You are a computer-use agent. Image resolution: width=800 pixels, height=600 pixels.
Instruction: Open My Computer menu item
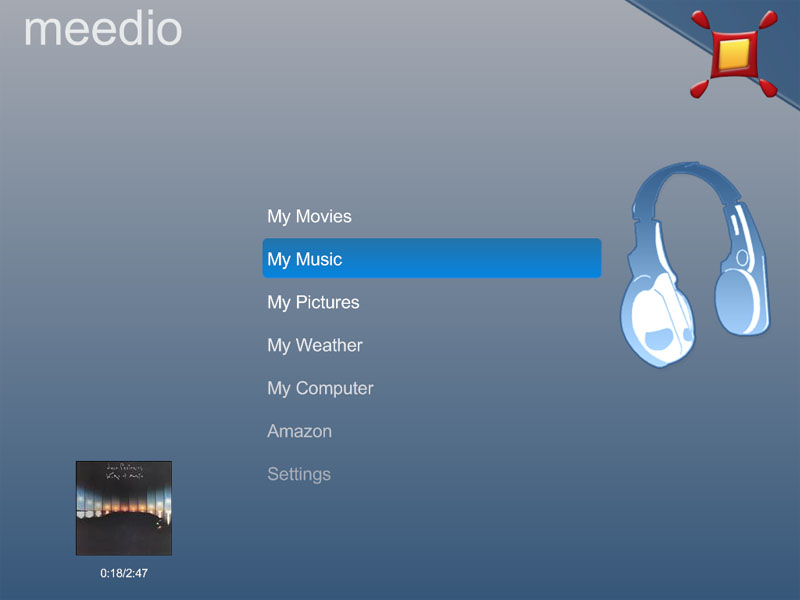(x=320, y=388)
